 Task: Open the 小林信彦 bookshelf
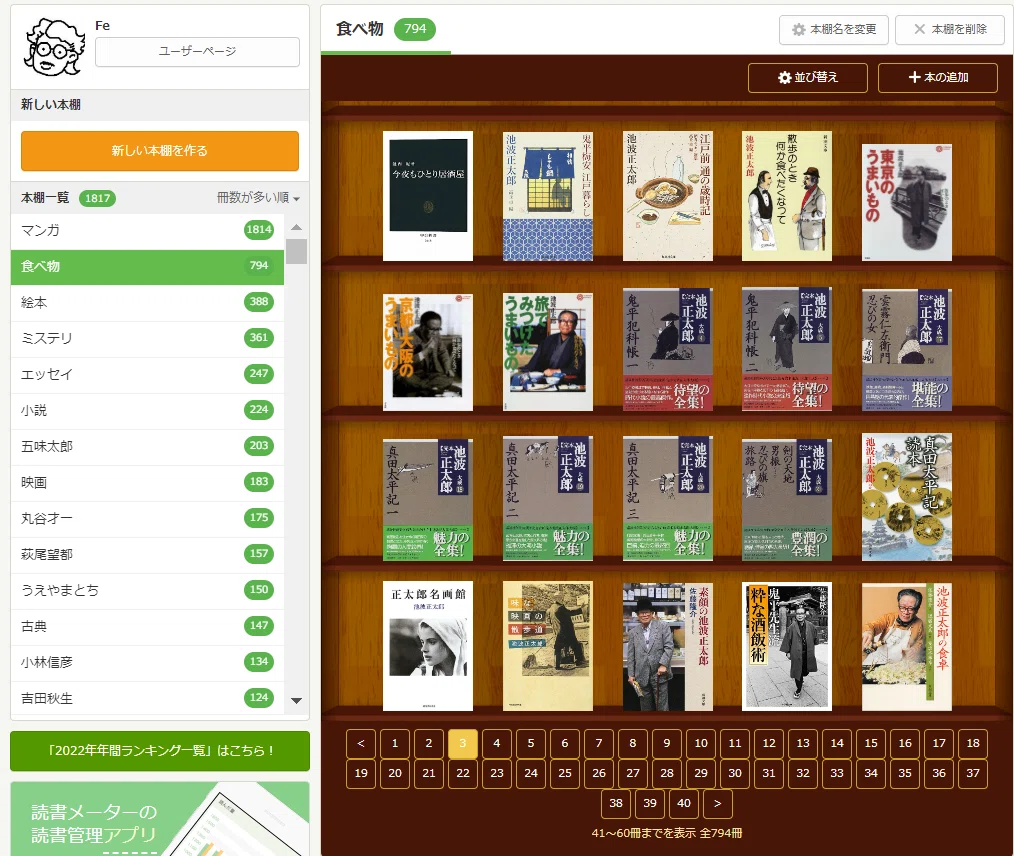point(147,663)
